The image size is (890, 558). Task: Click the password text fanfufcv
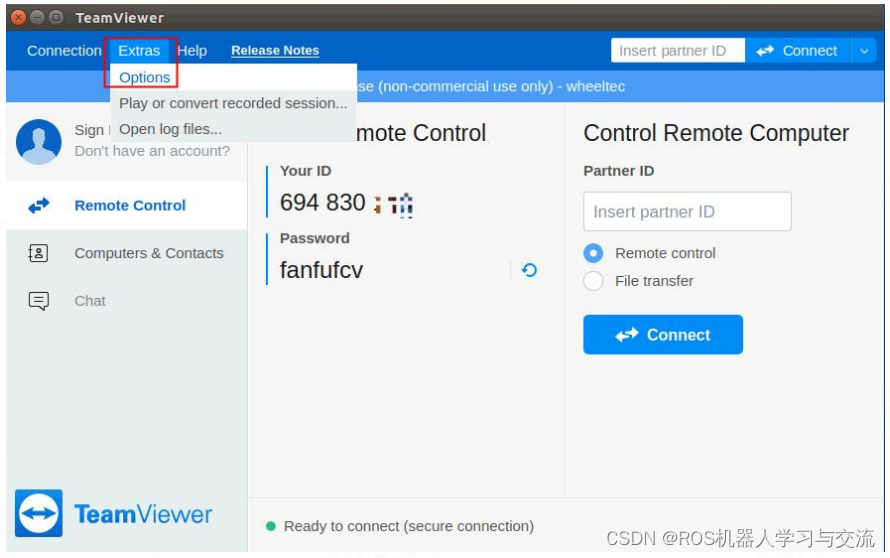(x=321, y=270)
